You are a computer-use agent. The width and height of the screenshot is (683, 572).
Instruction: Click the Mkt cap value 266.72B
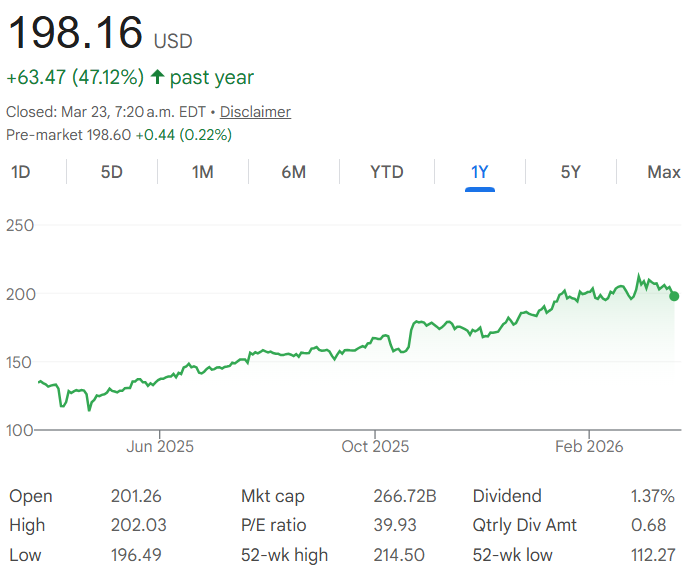click(405, 496)
